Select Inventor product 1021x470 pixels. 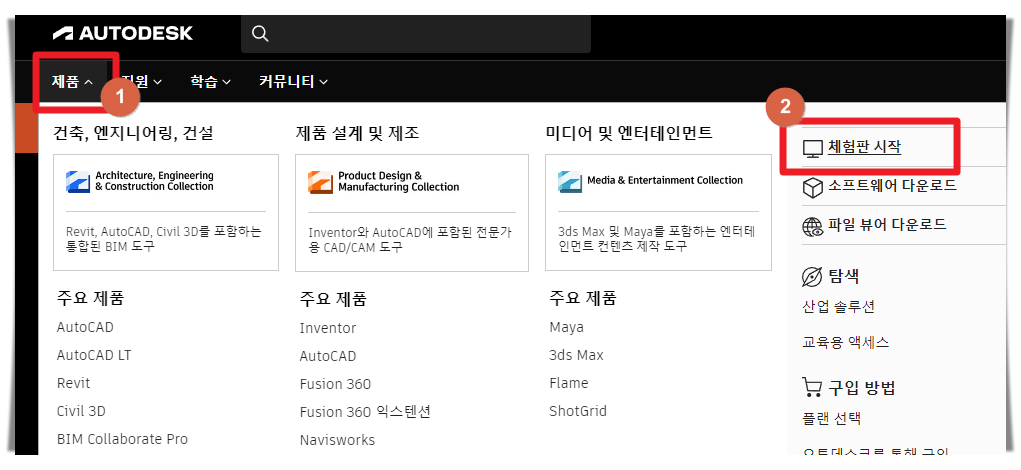328,328
